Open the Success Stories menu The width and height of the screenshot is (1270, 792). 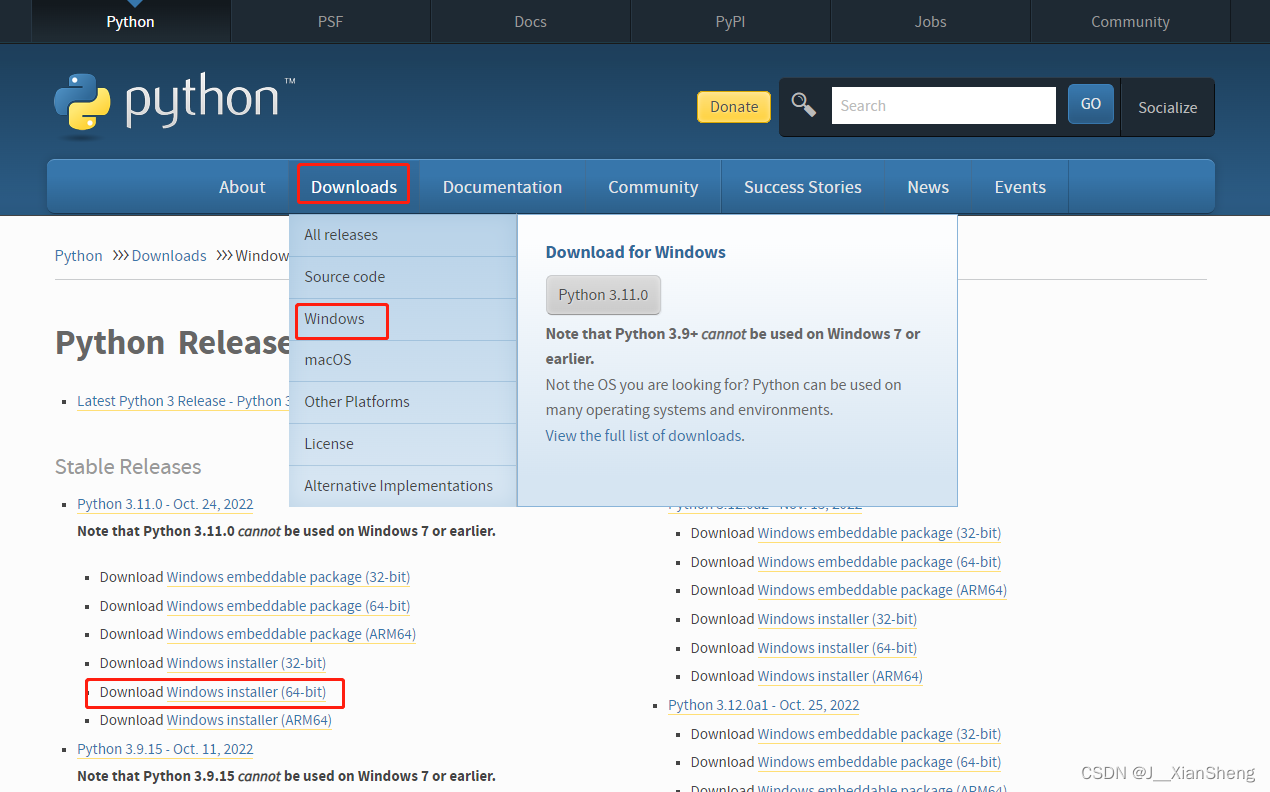coord(803,187)
